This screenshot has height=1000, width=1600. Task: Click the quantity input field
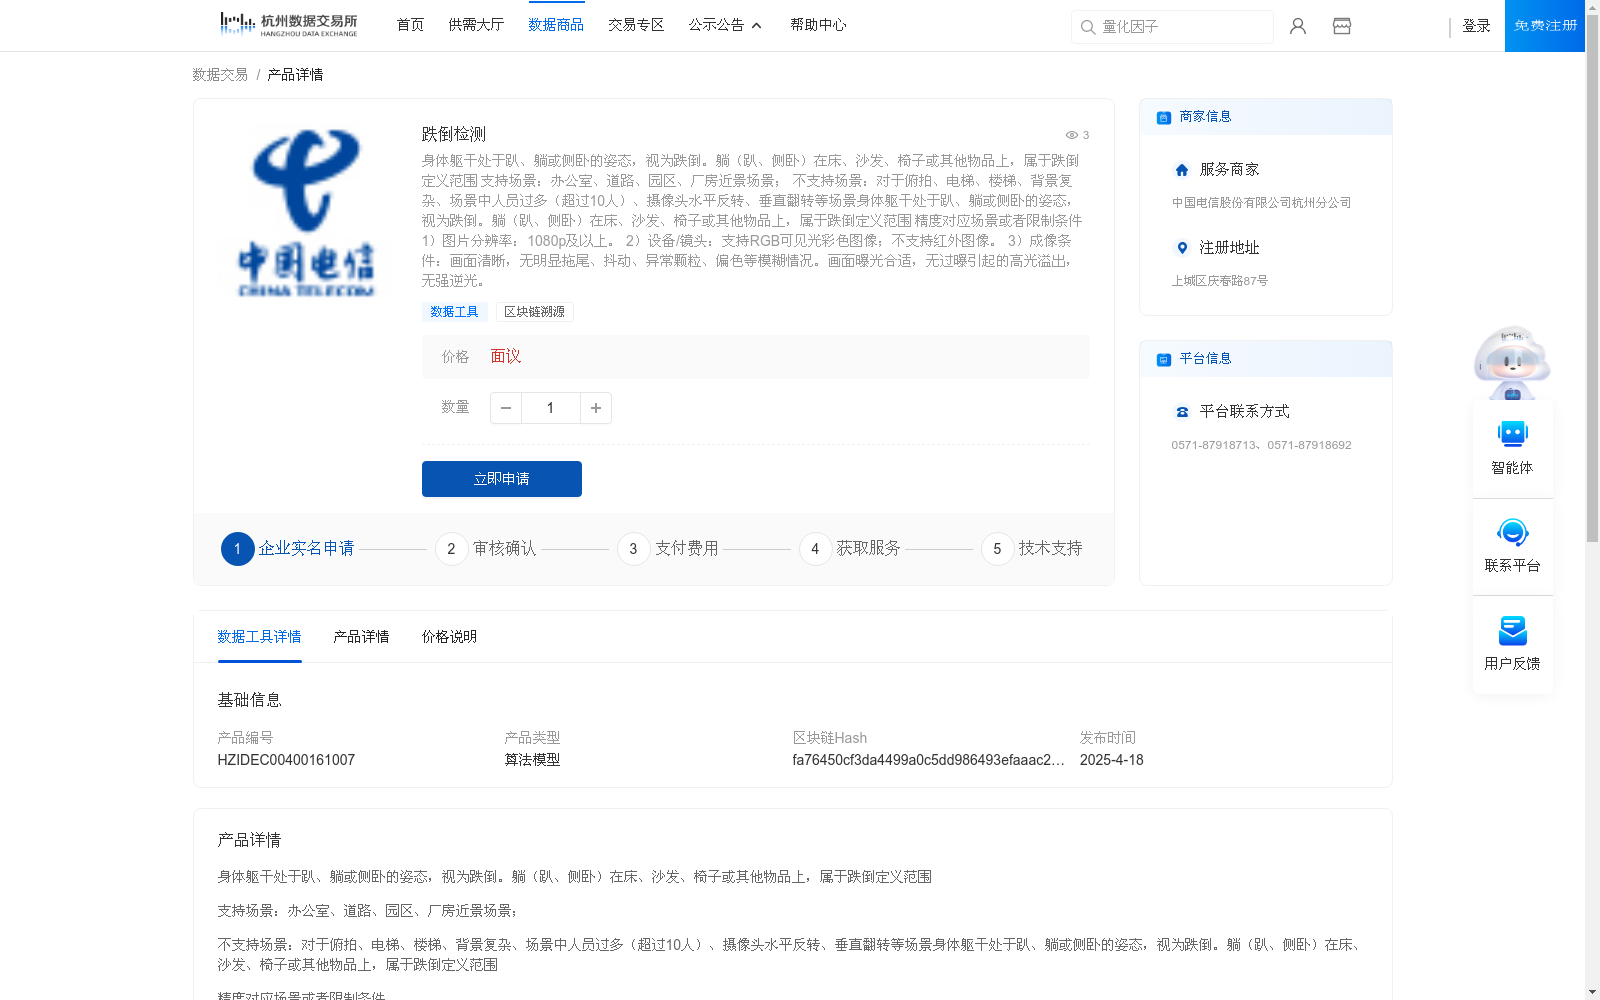[x=550, y=408]
